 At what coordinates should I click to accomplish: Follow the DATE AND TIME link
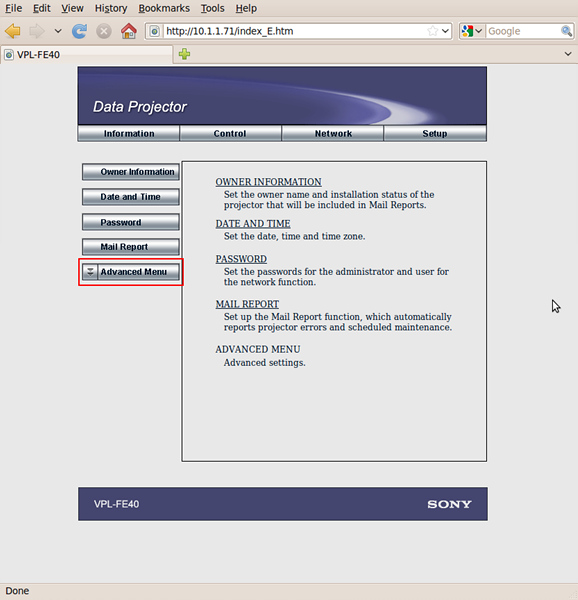[253, 223]
